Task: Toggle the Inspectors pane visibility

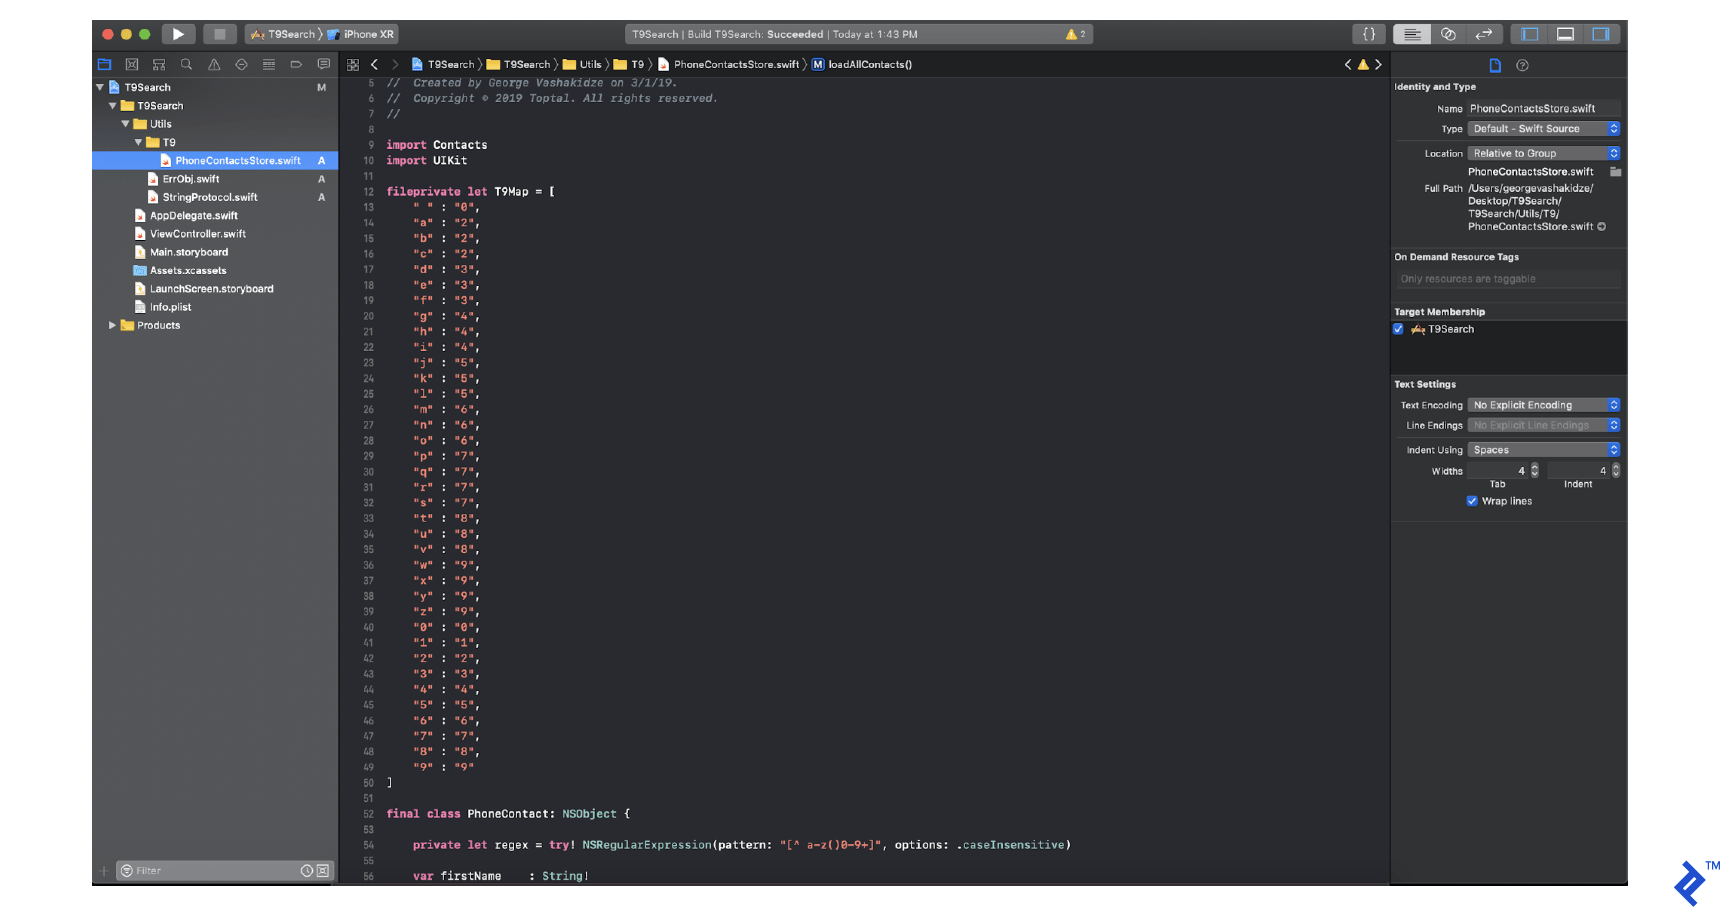Action: [1601, 34]
